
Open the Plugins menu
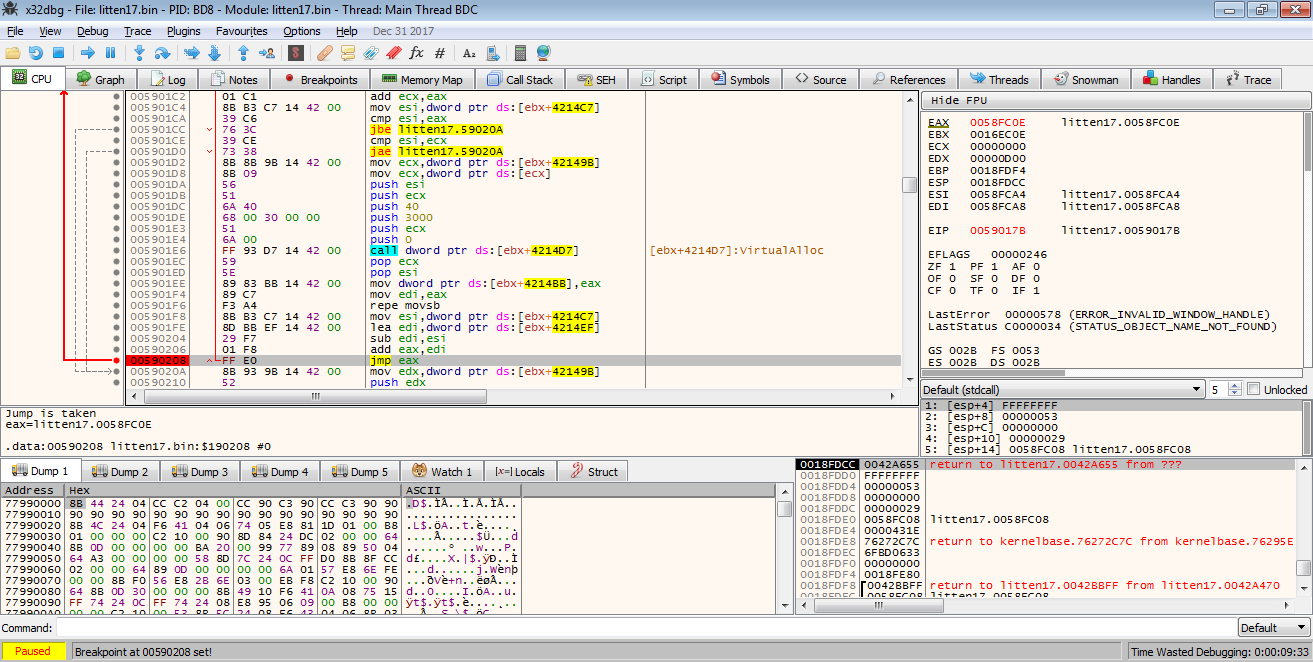[183, 31]
